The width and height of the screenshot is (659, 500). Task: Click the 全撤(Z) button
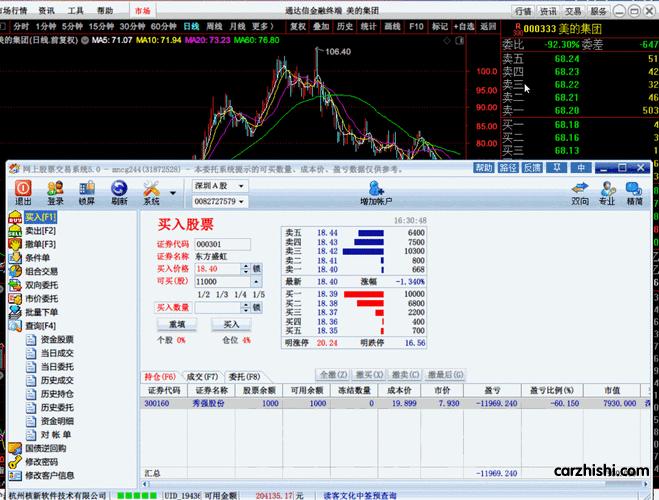[333, 374]
